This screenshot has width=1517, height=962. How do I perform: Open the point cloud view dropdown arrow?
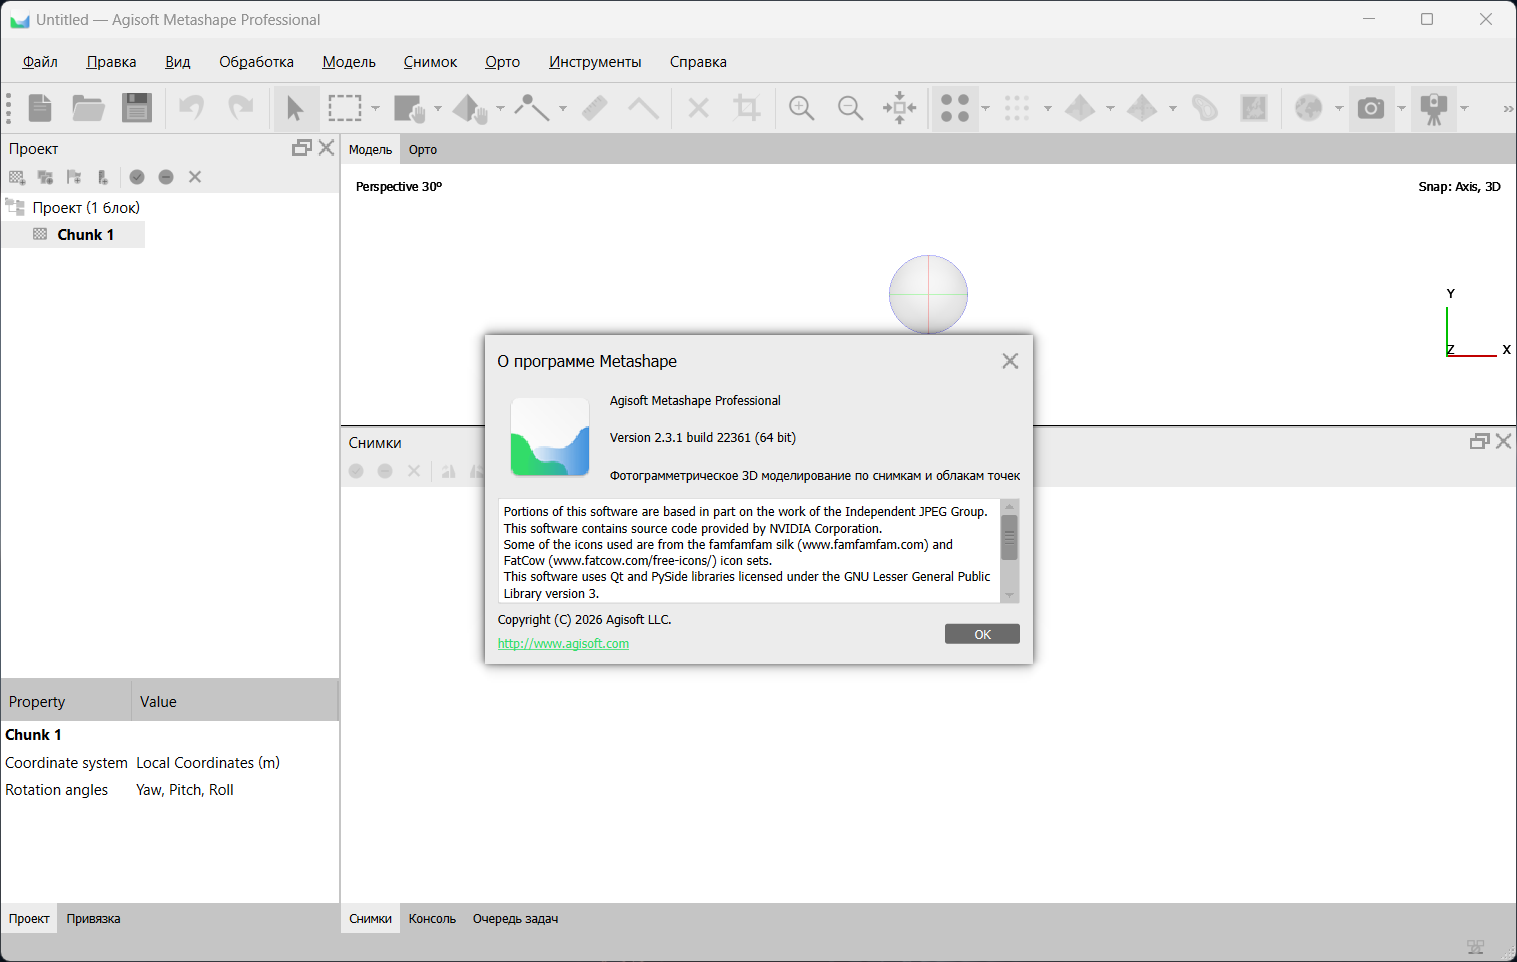click(x=985, y=108)
